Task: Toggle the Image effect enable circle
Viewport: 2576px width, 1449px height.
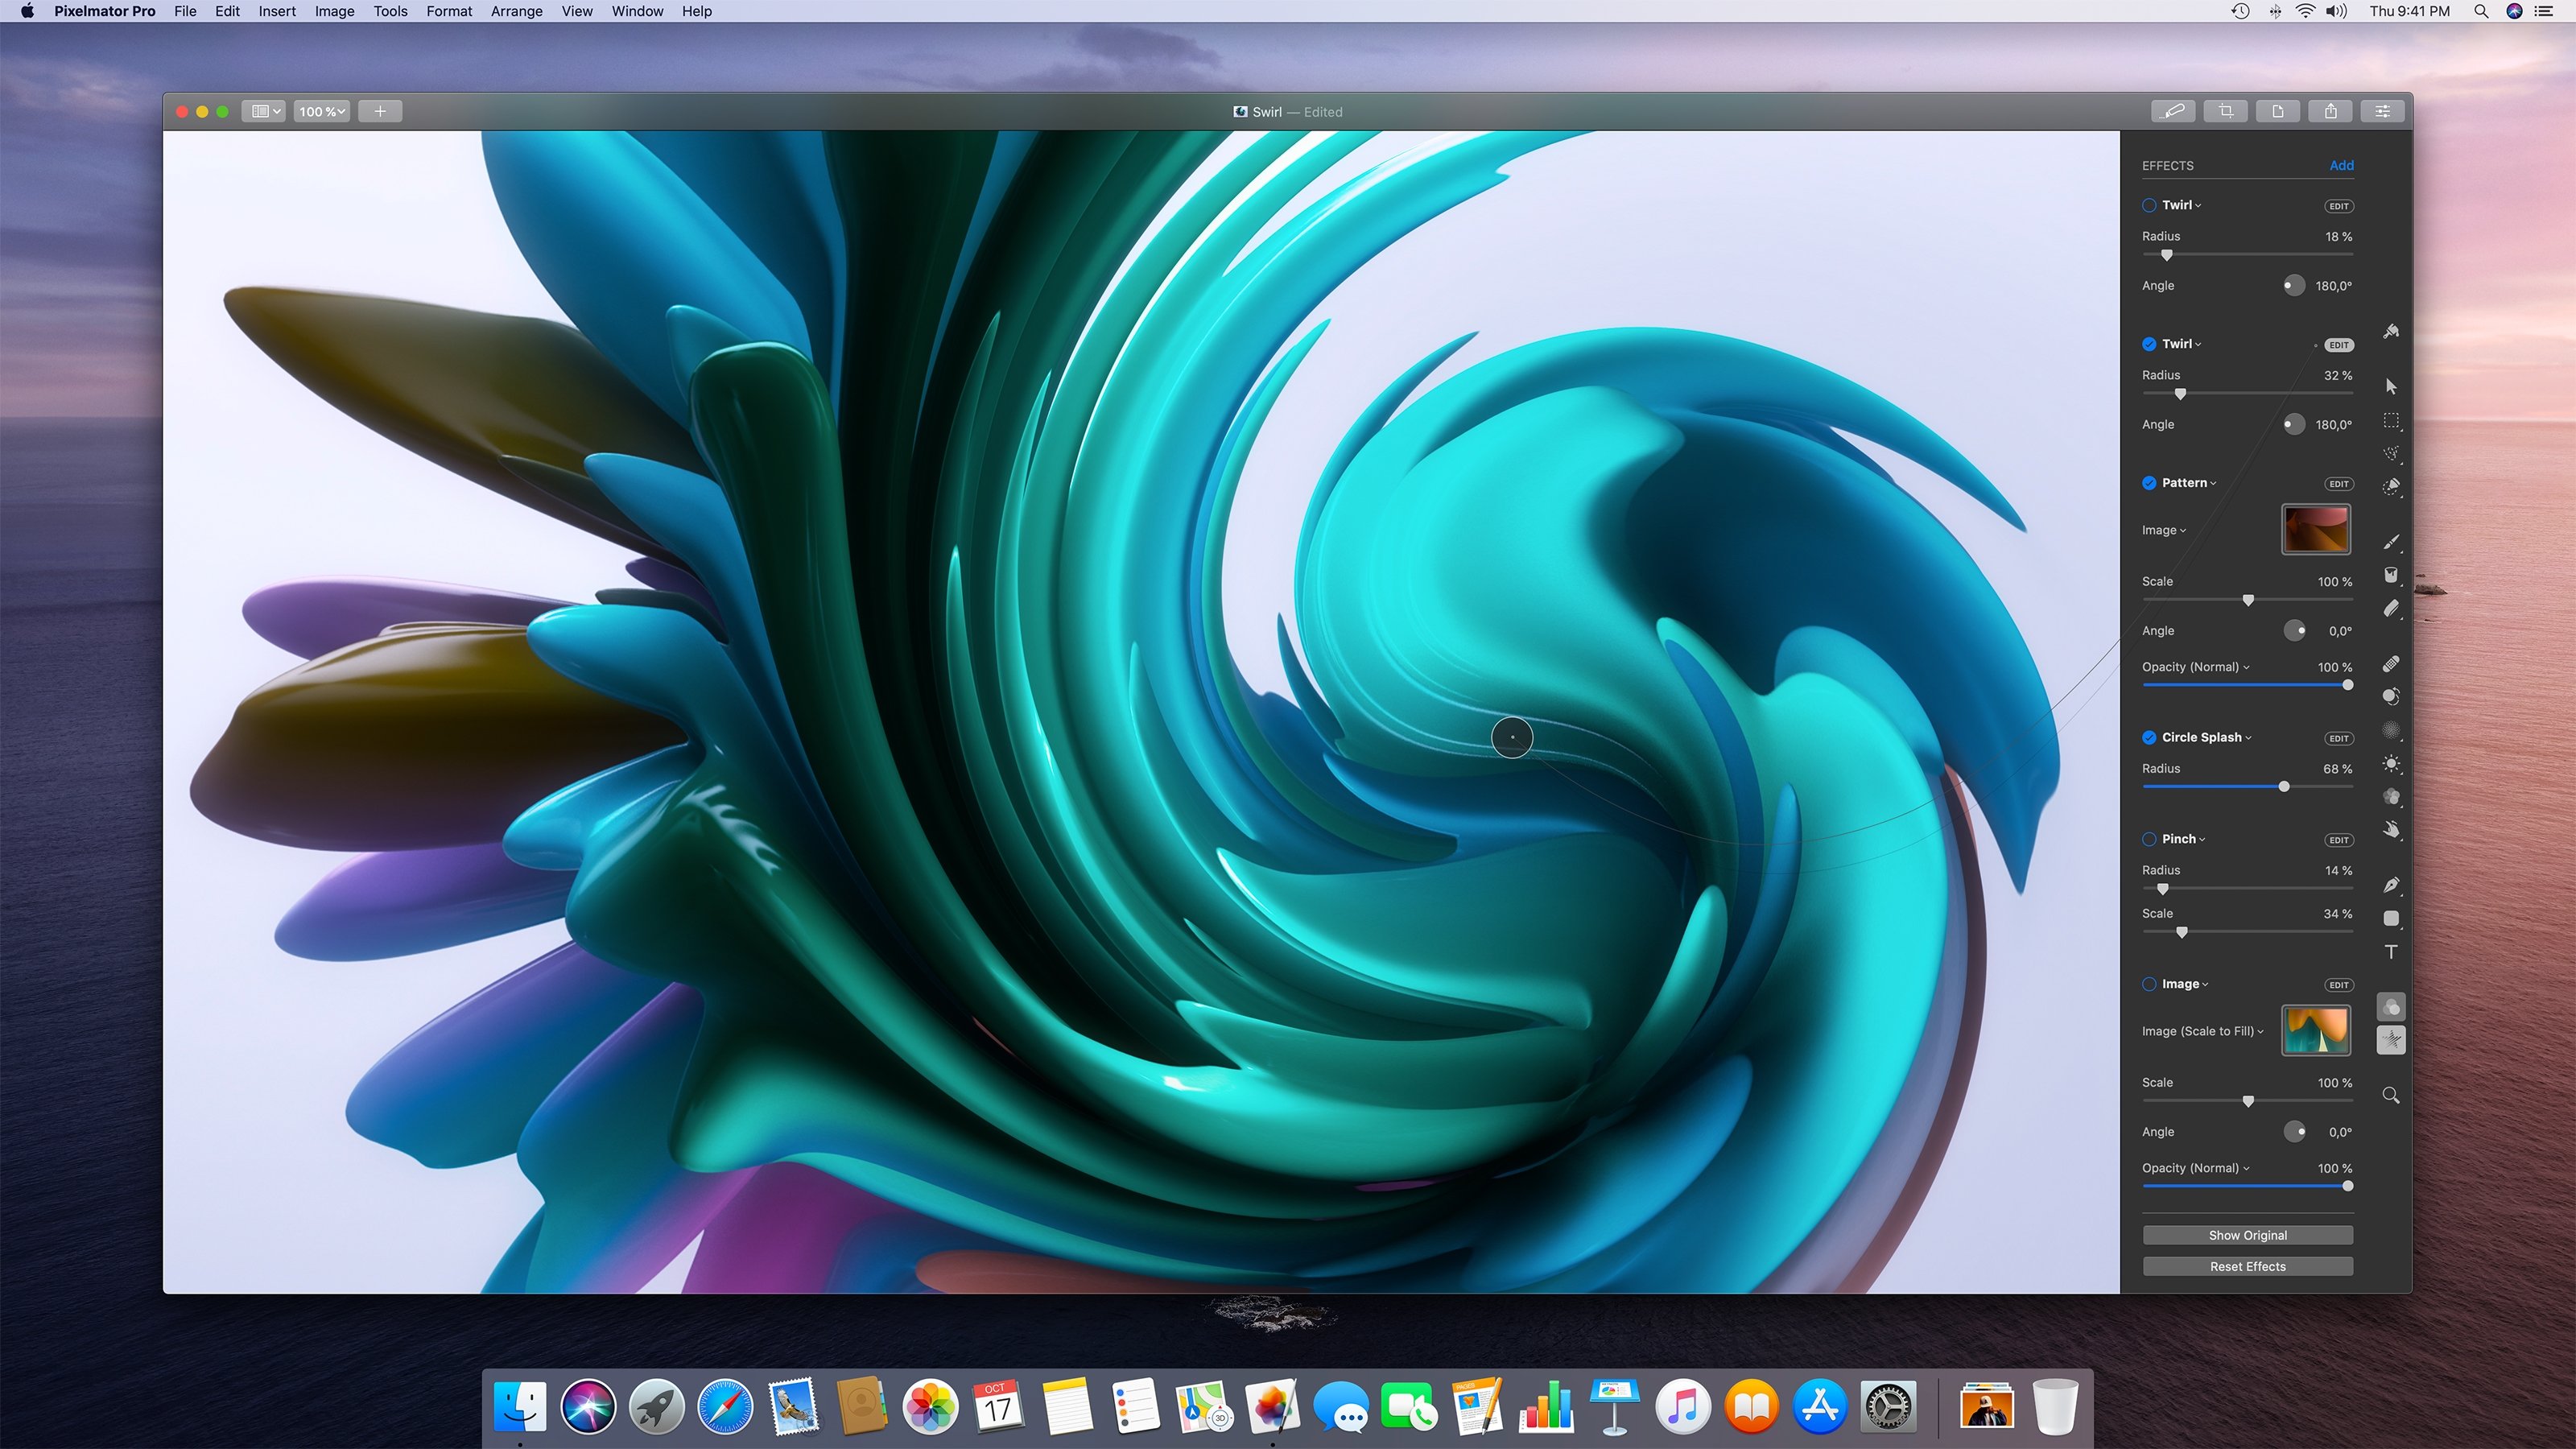Action: pos(2148,984)
